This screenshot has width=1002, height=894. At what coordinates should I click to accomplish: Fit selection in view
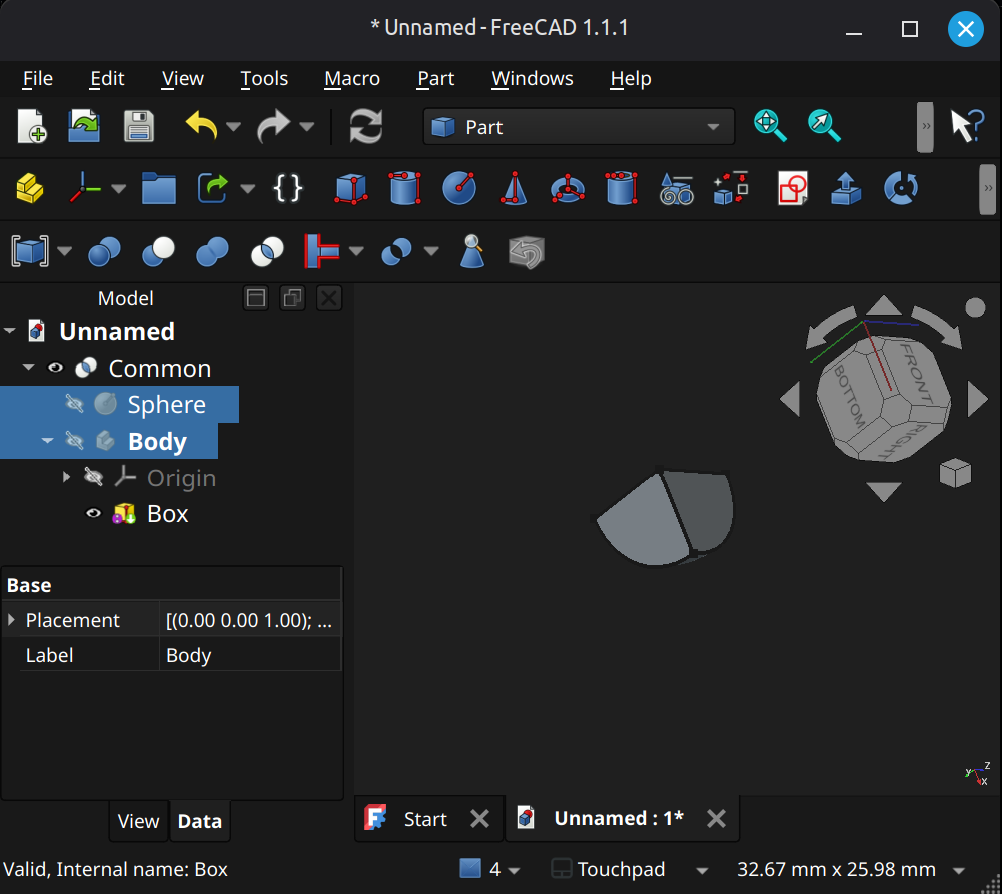(x=824, y=126)
